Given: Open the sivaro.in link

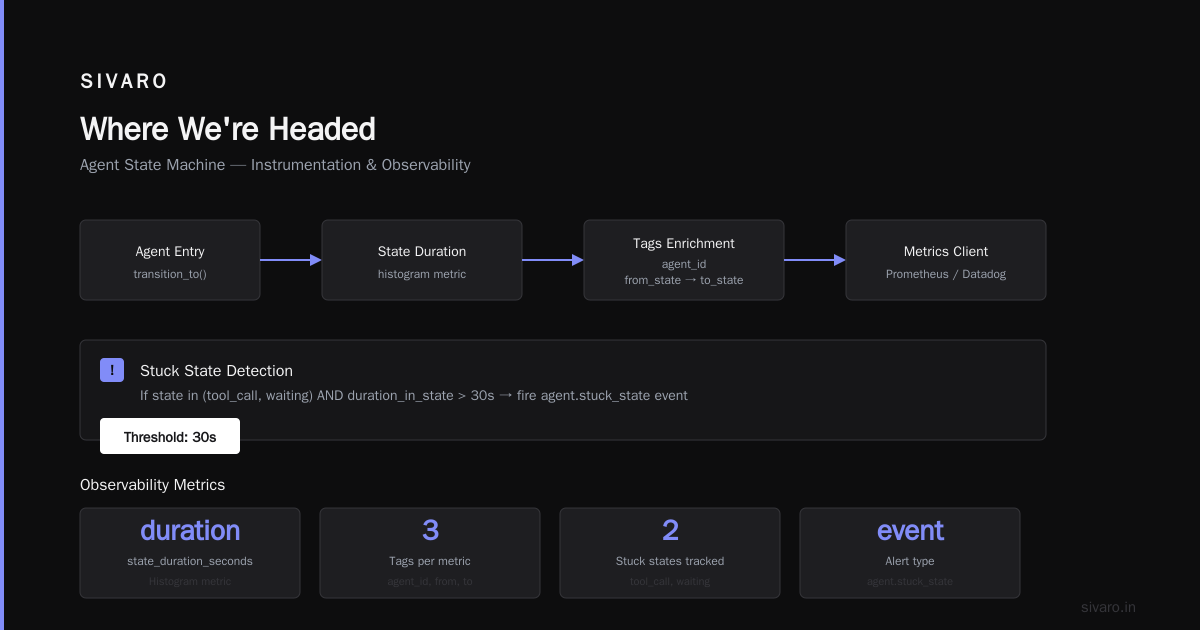Looking at the screenshot, I should click(x=1108, y=607).
